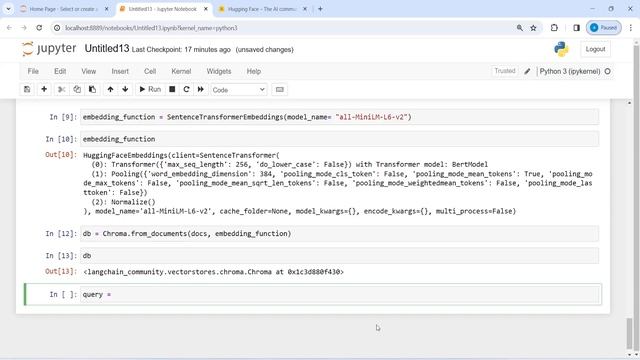Click the Last Checkpoint 17 minutes ago text

(x=181, y=49)
